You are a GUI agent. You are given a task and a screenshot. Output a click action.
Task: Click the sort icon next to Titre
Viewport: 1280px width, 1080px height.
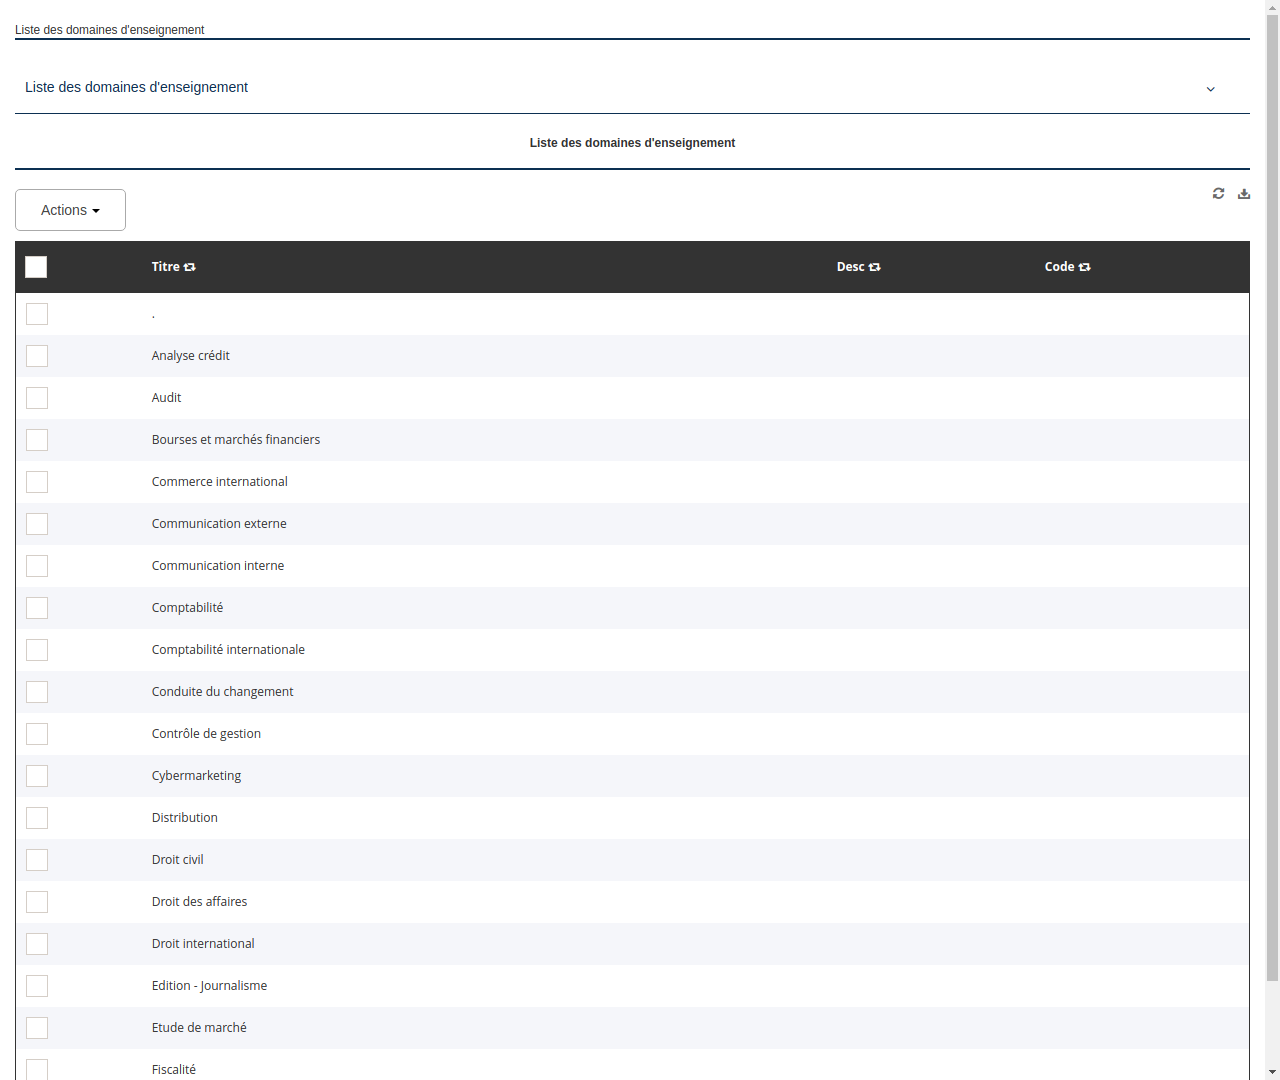tap(190, 267)
